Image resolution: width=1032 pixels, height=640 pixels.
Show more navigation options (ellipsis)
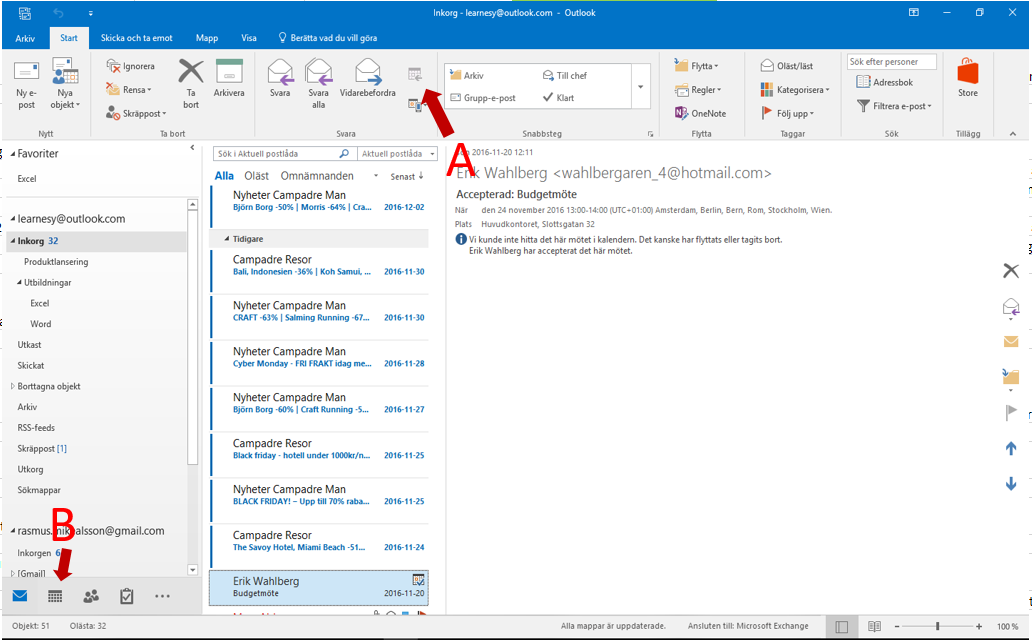click(162, 597)
